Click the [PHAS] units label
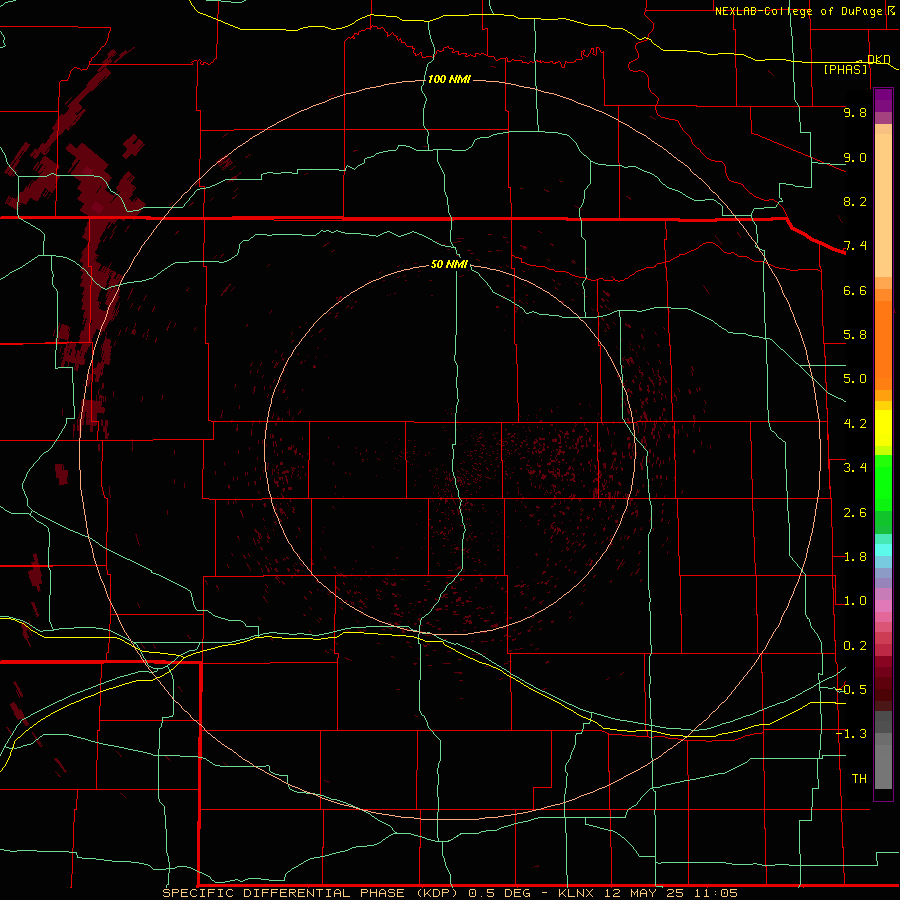The width and height of the screenshot is (900, 900). pyautogui.click(x=845, y=69)
